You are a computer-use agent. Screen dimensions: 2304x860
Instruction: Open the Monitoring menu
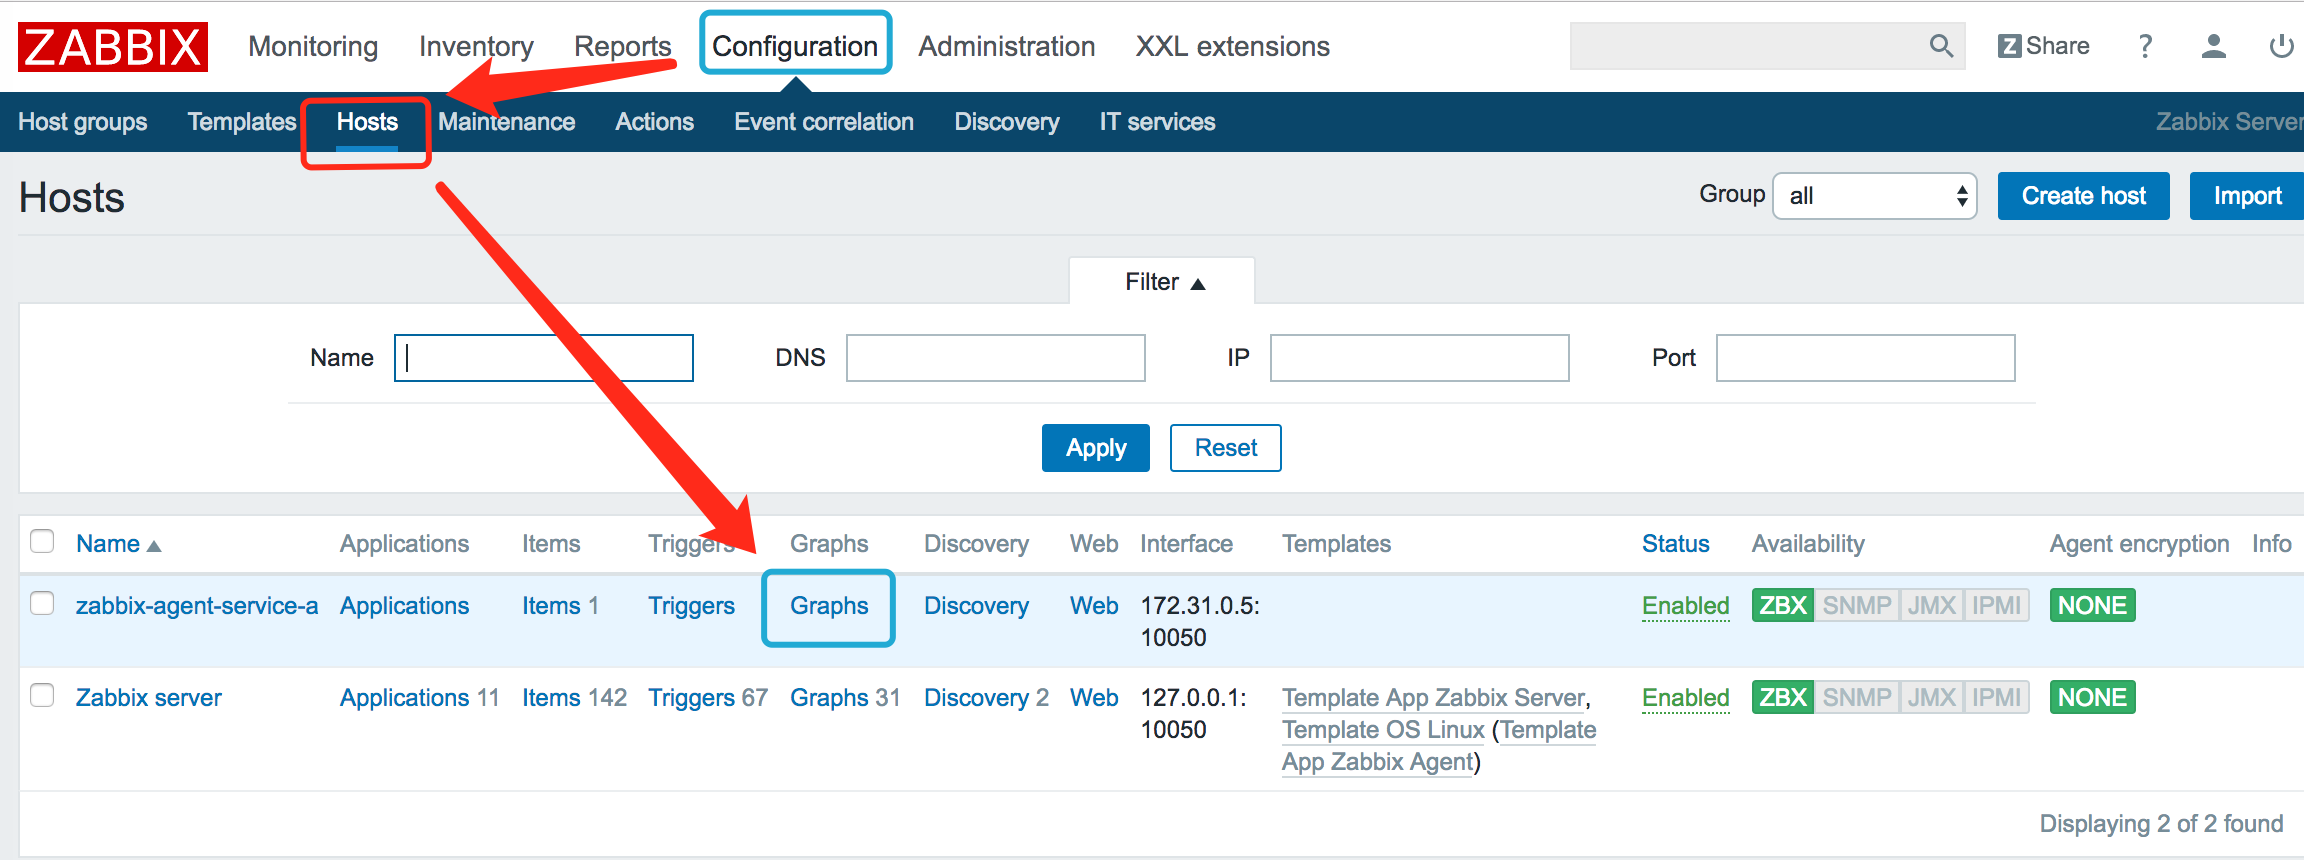coord(313,46)
